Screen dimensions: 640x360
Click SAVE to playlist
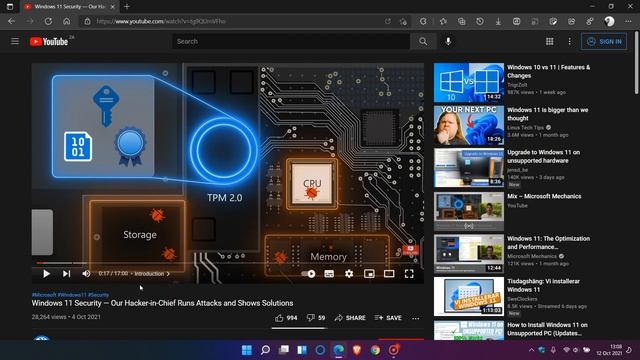(x=388, y=318)
